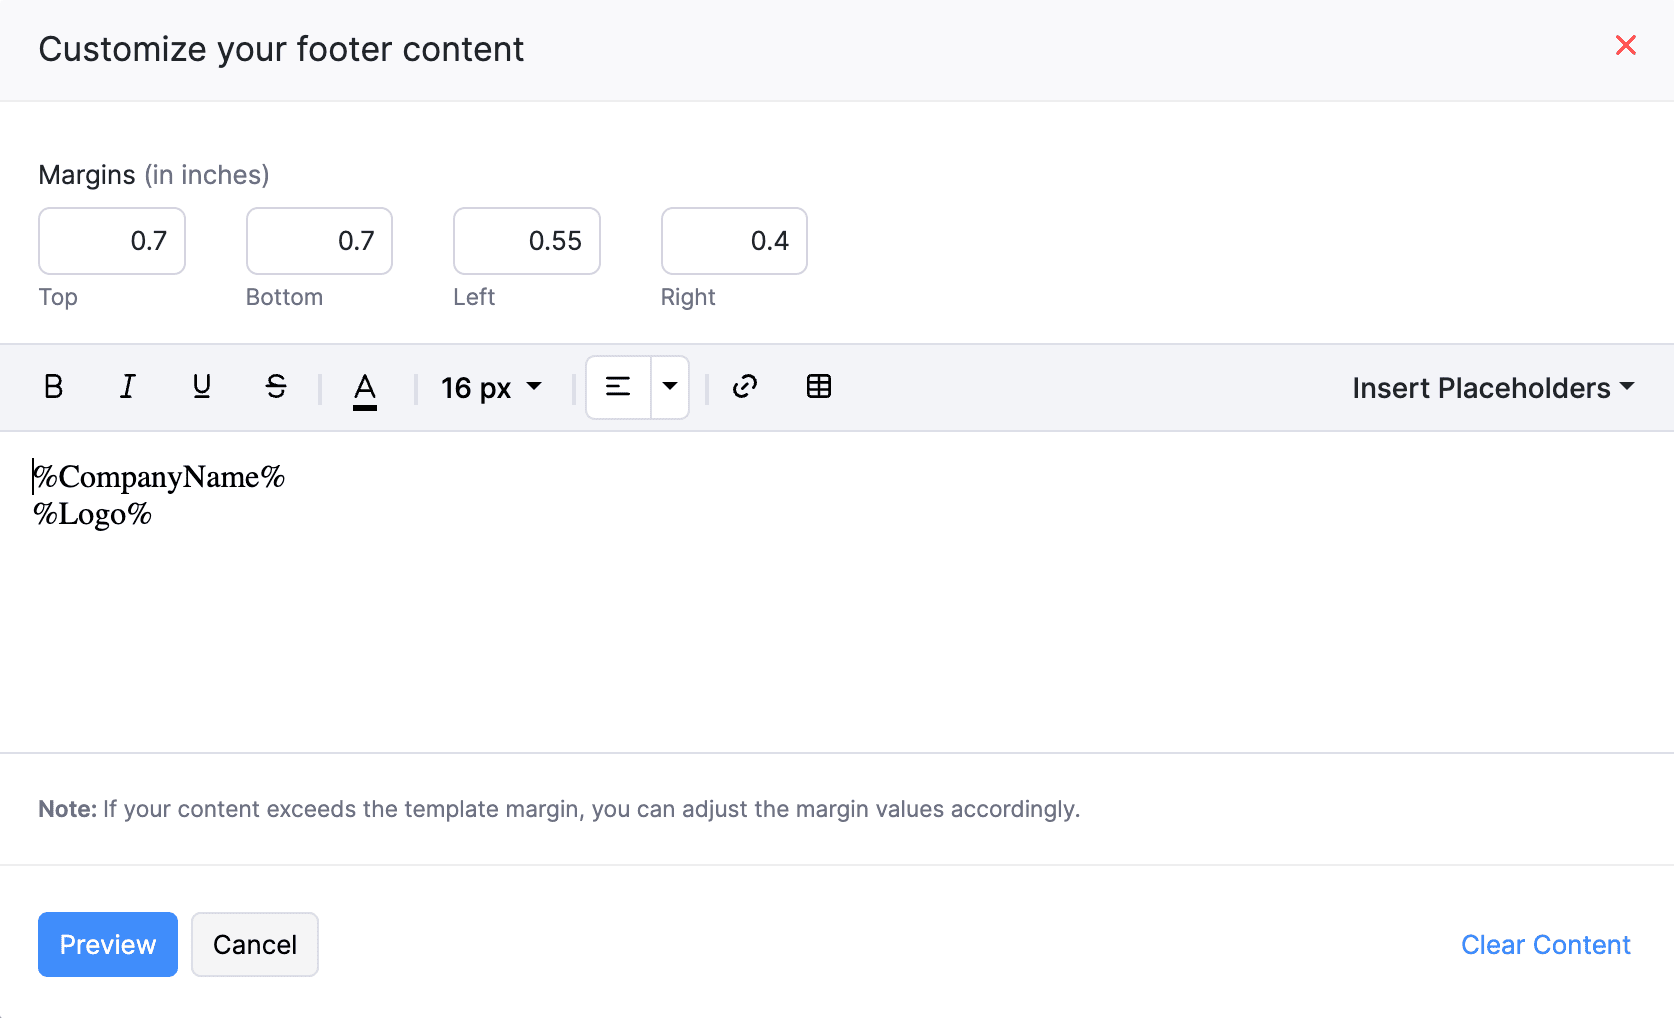Toggle italic formatting
The width and height of the screenshot is (1674, 1018).
127,387
